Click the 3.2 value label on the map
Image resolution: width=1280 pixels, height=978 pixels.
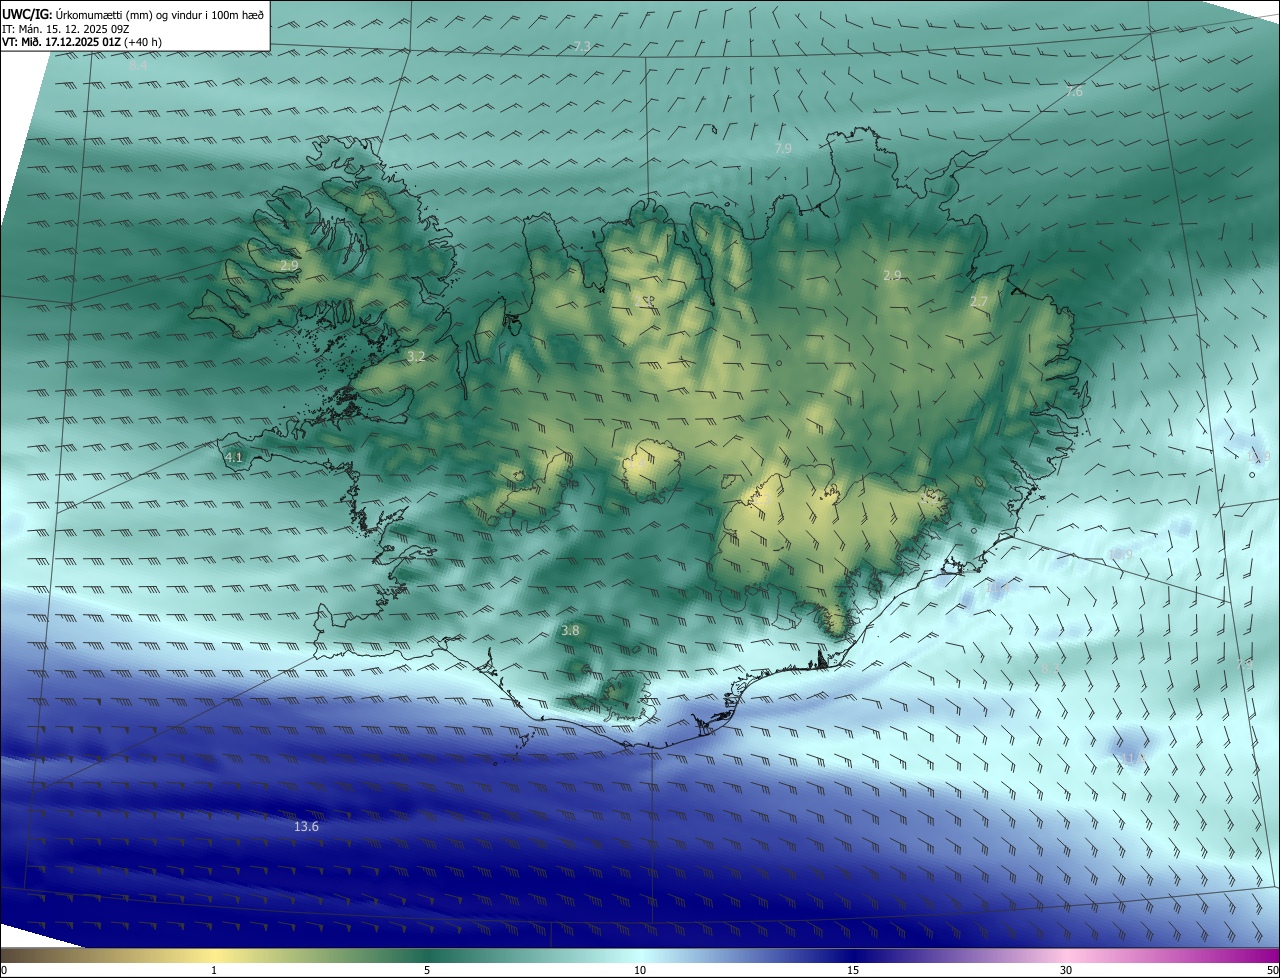click(416, 356)
